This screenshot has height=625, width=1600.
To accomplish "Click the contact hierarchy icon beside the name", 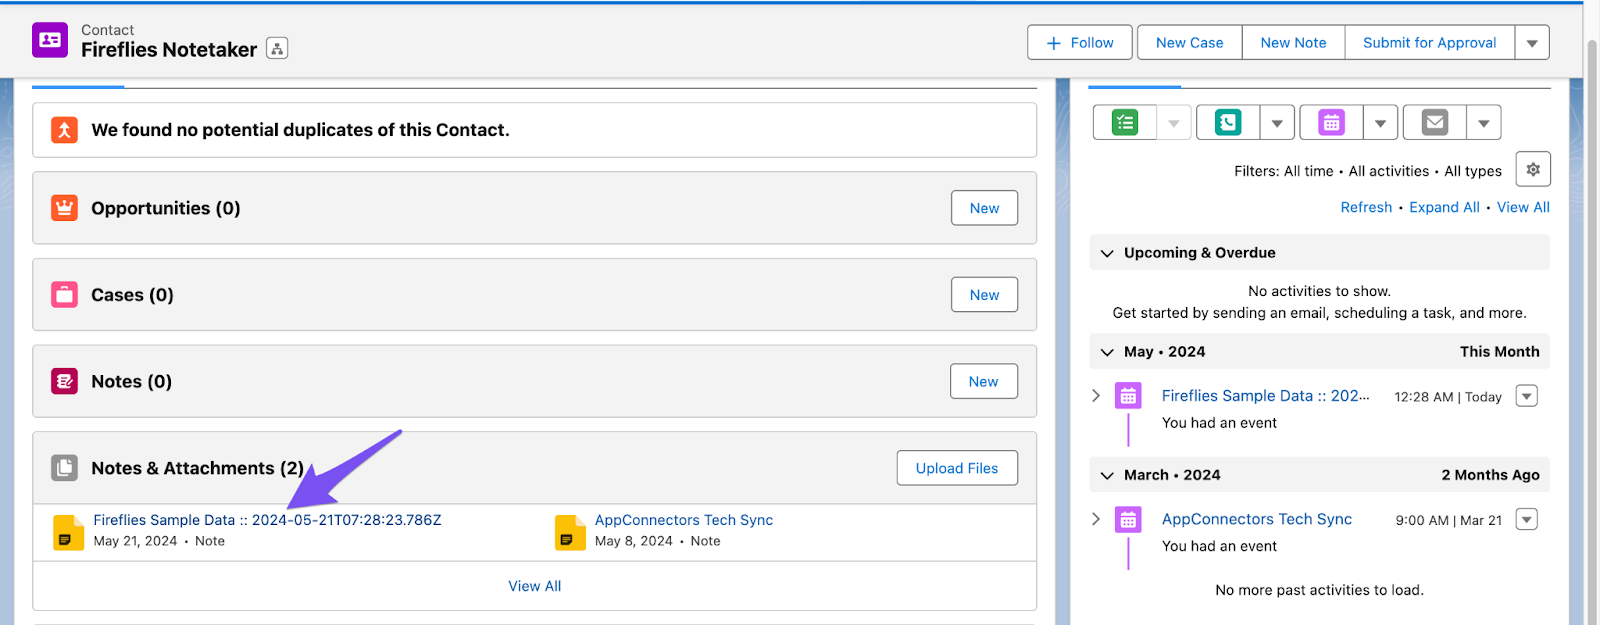I will (x=277, y=48).
